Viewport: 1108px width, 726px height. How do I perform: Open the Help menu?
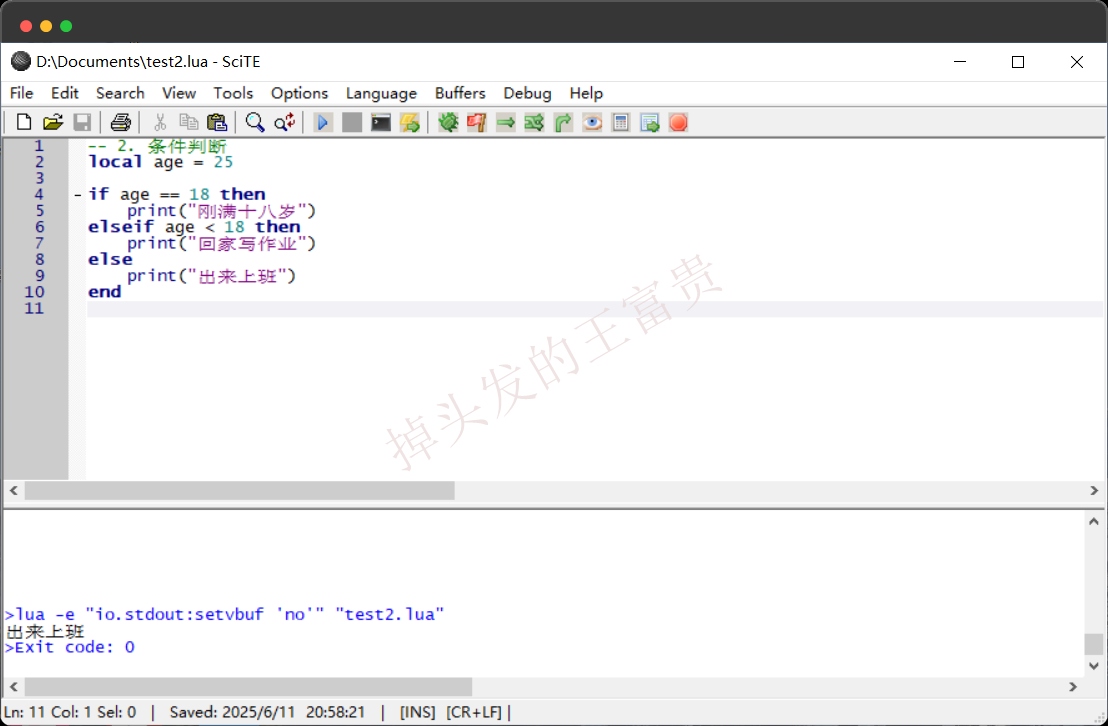click(586, 93)
